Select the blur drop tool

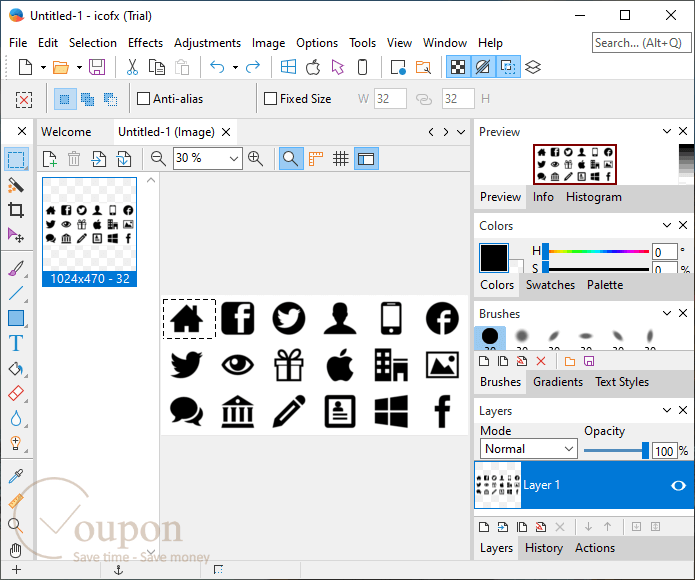pos(16,418)
